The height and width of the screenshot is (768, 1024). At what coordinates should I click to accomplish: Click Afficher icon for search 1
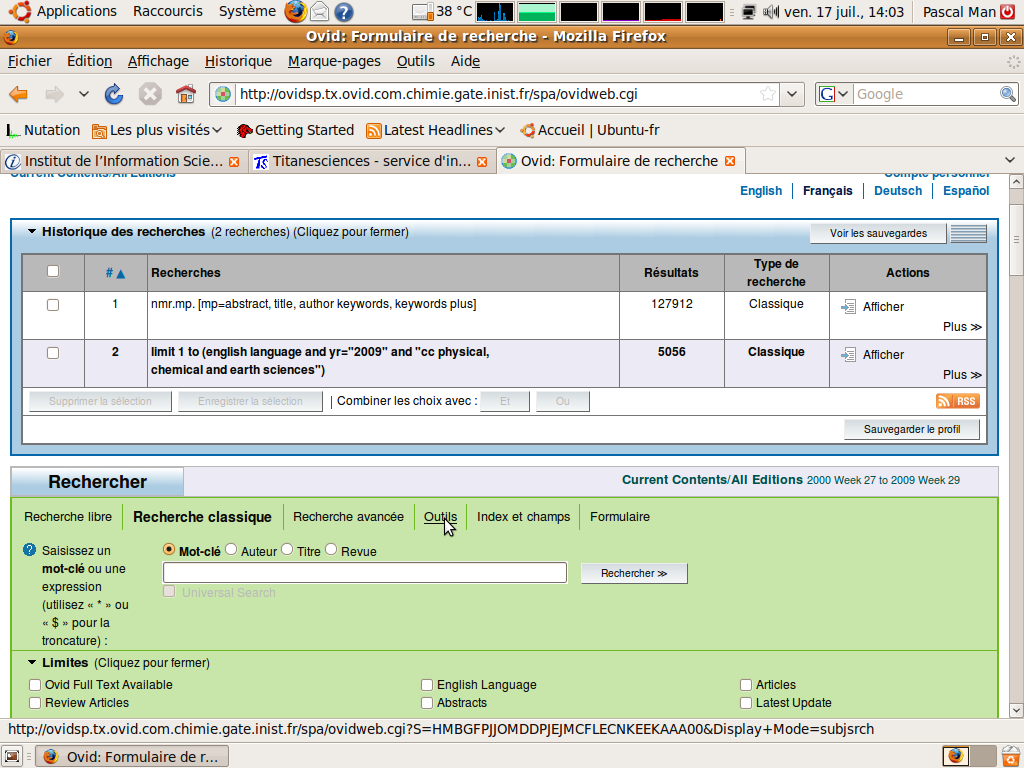[848, 306]
